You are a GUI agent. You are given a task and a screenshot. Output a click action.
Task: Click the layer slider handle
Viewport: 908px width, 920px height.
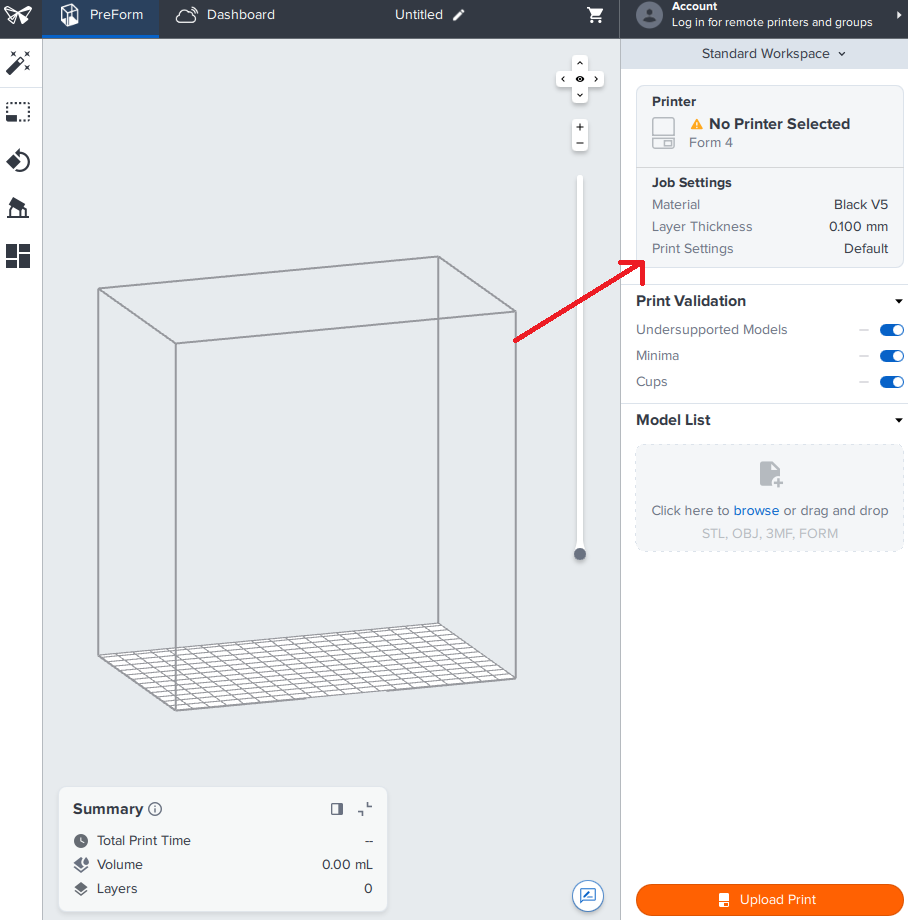579,554
